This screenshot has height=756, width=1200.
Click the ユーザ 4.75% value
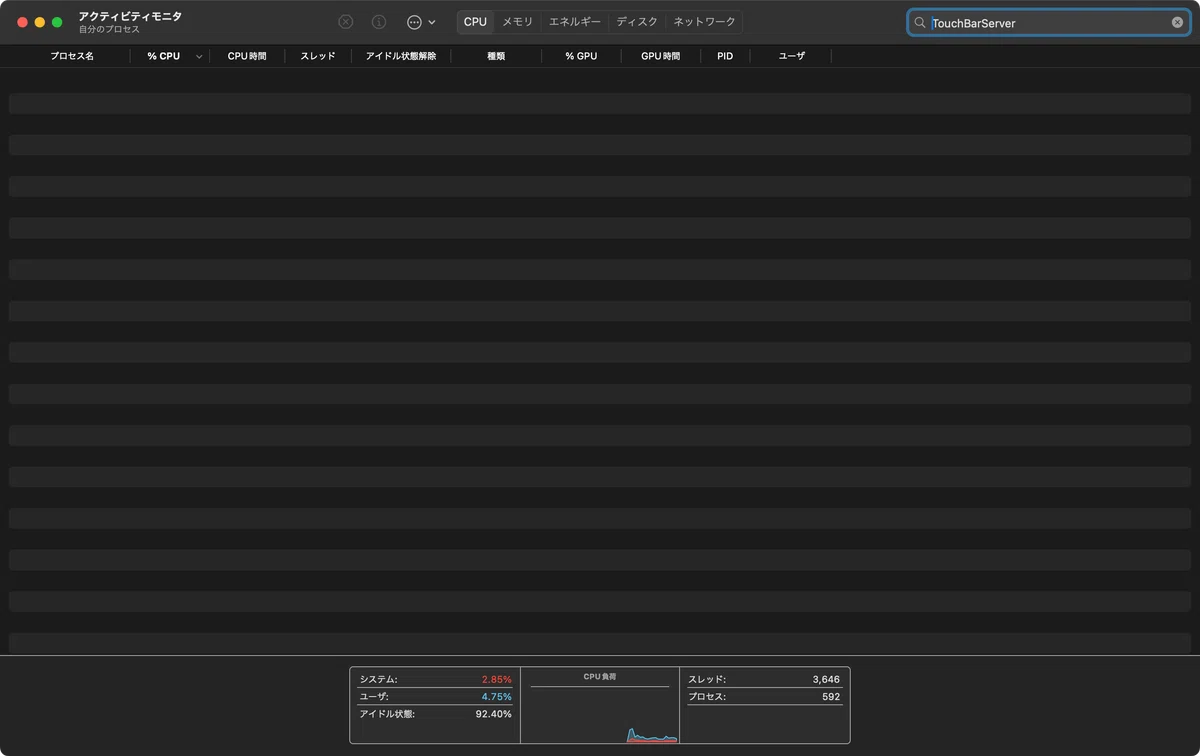[x=496, y=697]
